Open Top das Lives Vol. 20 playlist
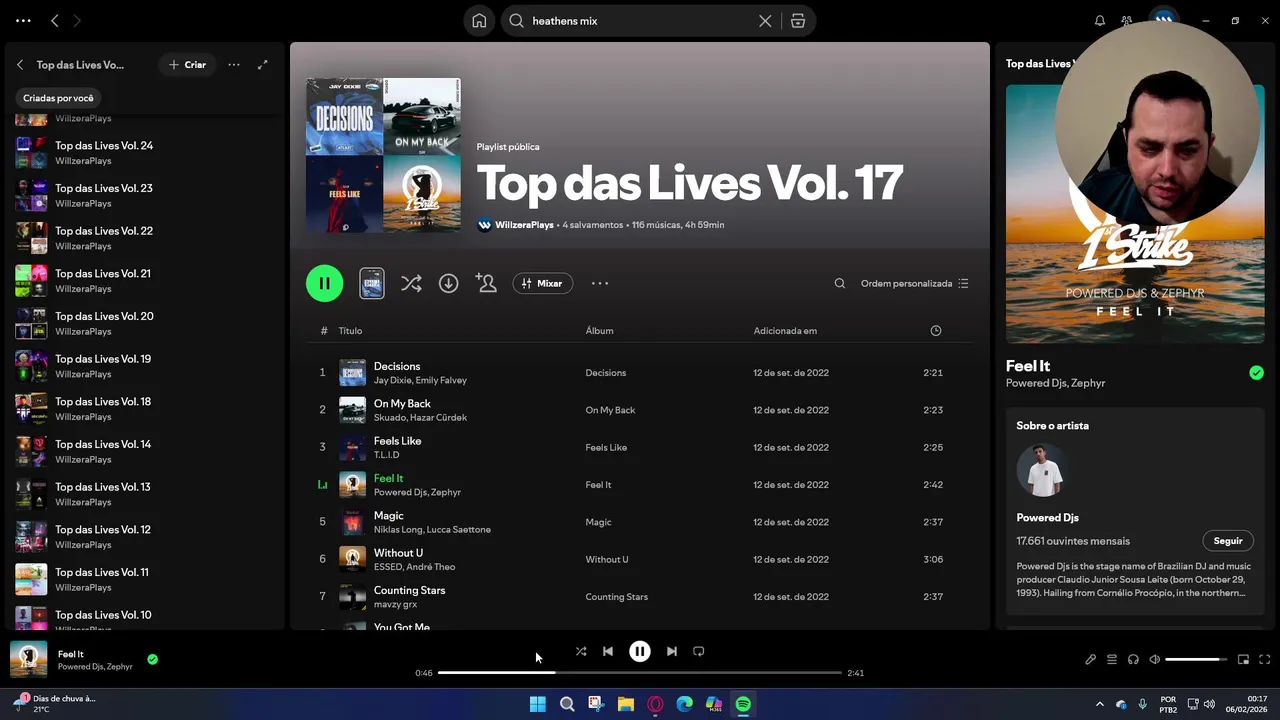The width and height of the screenshot is (1280, 720). click(145, 323)
